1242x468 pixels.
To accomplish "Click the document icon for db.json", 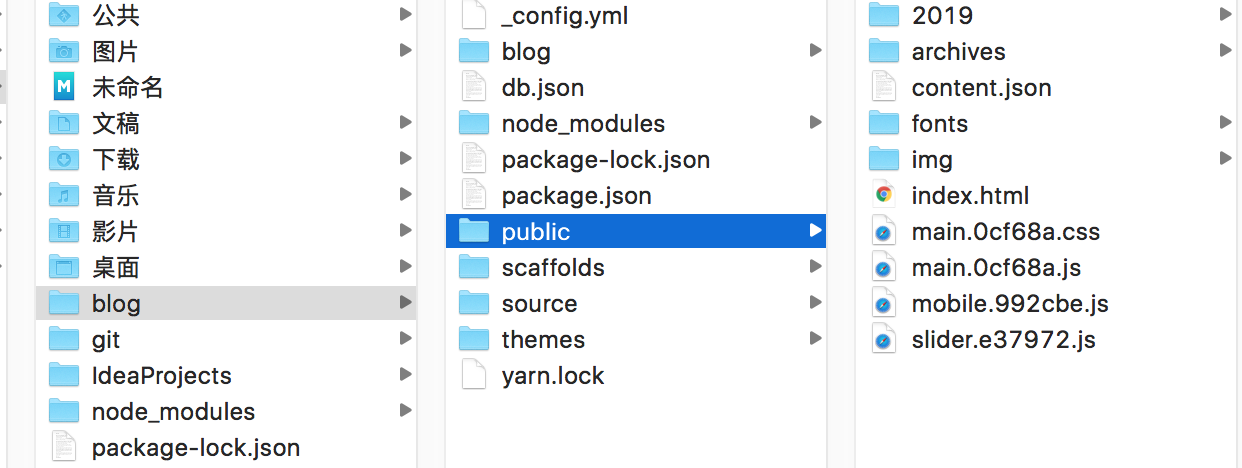I will 473,88.
